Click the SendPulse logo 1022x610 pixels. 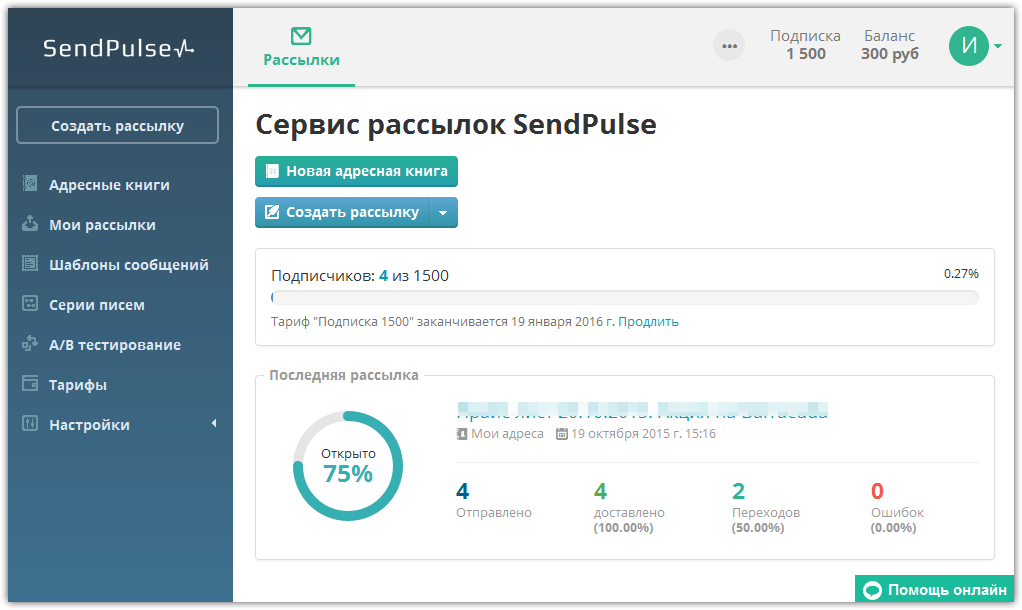(x=119, y=48)
